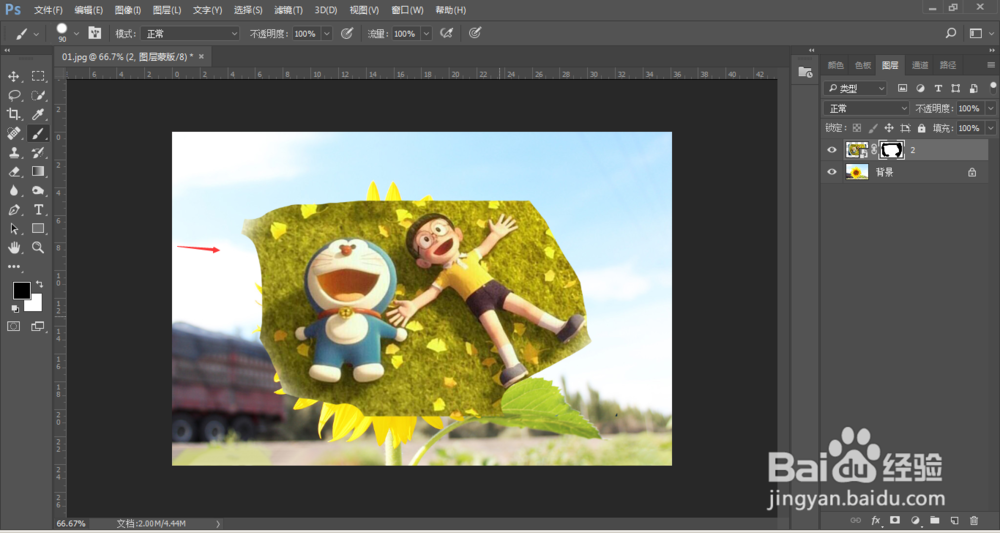Toggle lock transparent pixels

click(857, 128)
